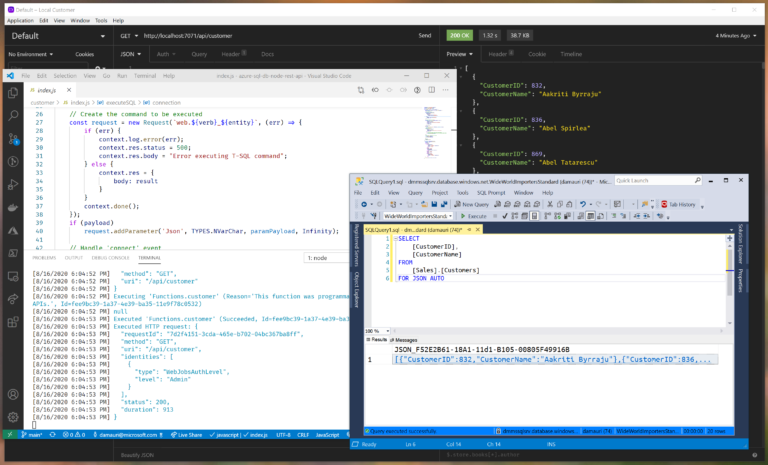Open Accounts icon at bottom of VS Code sidebar
Viewport: 768px width, 465px height.
[13, 394]
